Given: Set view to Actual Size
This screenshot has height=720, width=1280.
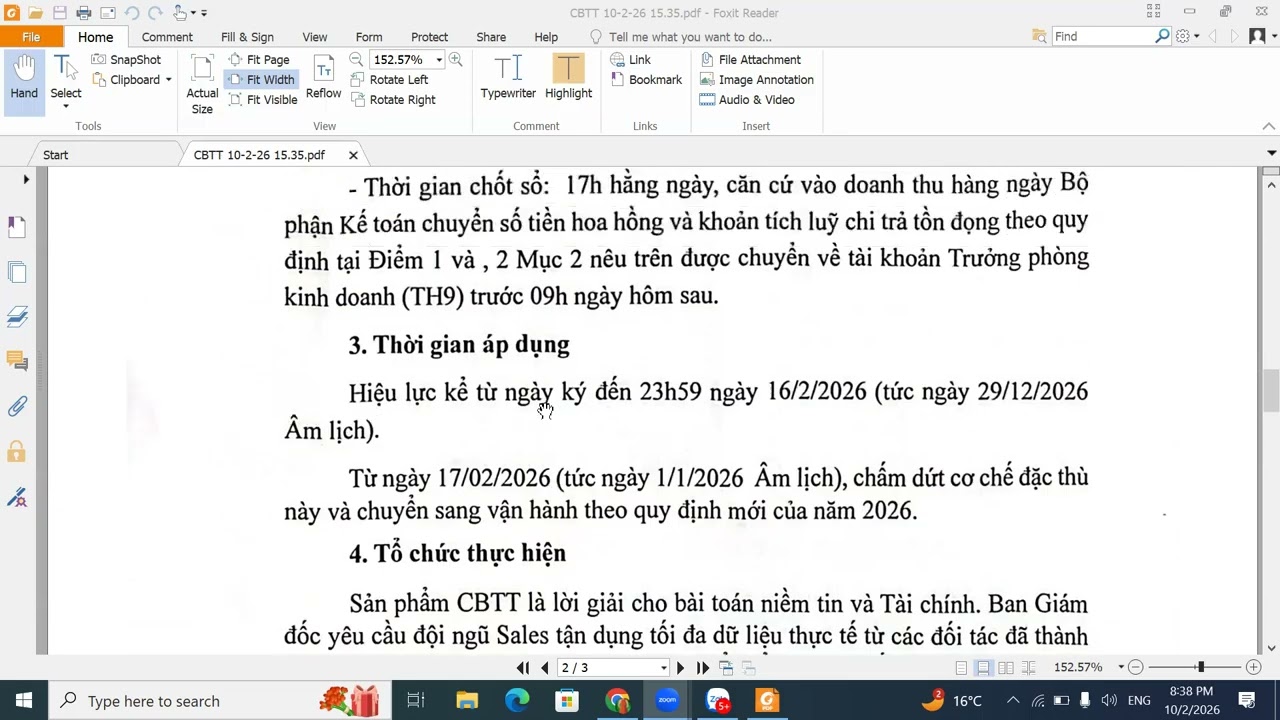Looking at the screenshot, I should [202, 85].
